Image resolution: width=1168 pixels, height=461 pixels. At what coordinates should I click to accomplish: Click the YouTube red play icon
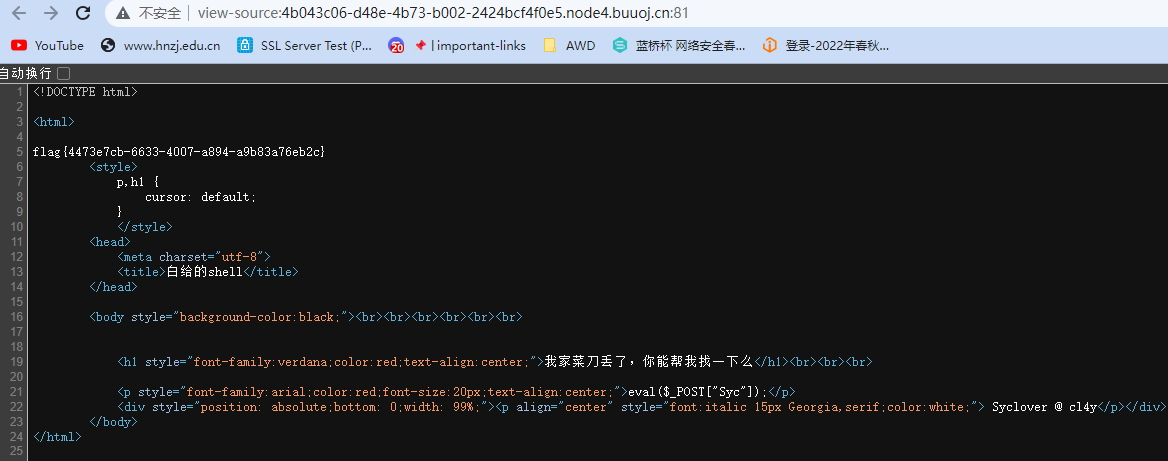[x=19, y=45]
